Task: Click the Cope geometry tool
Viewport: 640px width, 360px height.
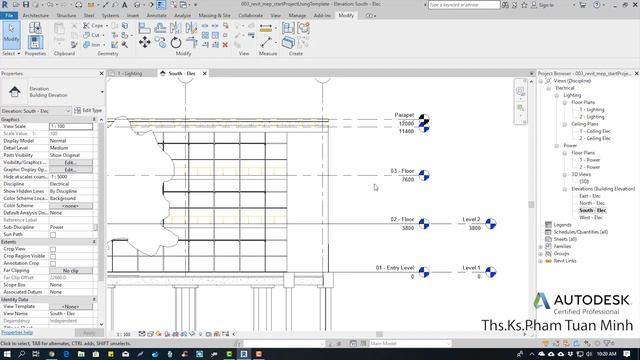Action: 93,25
